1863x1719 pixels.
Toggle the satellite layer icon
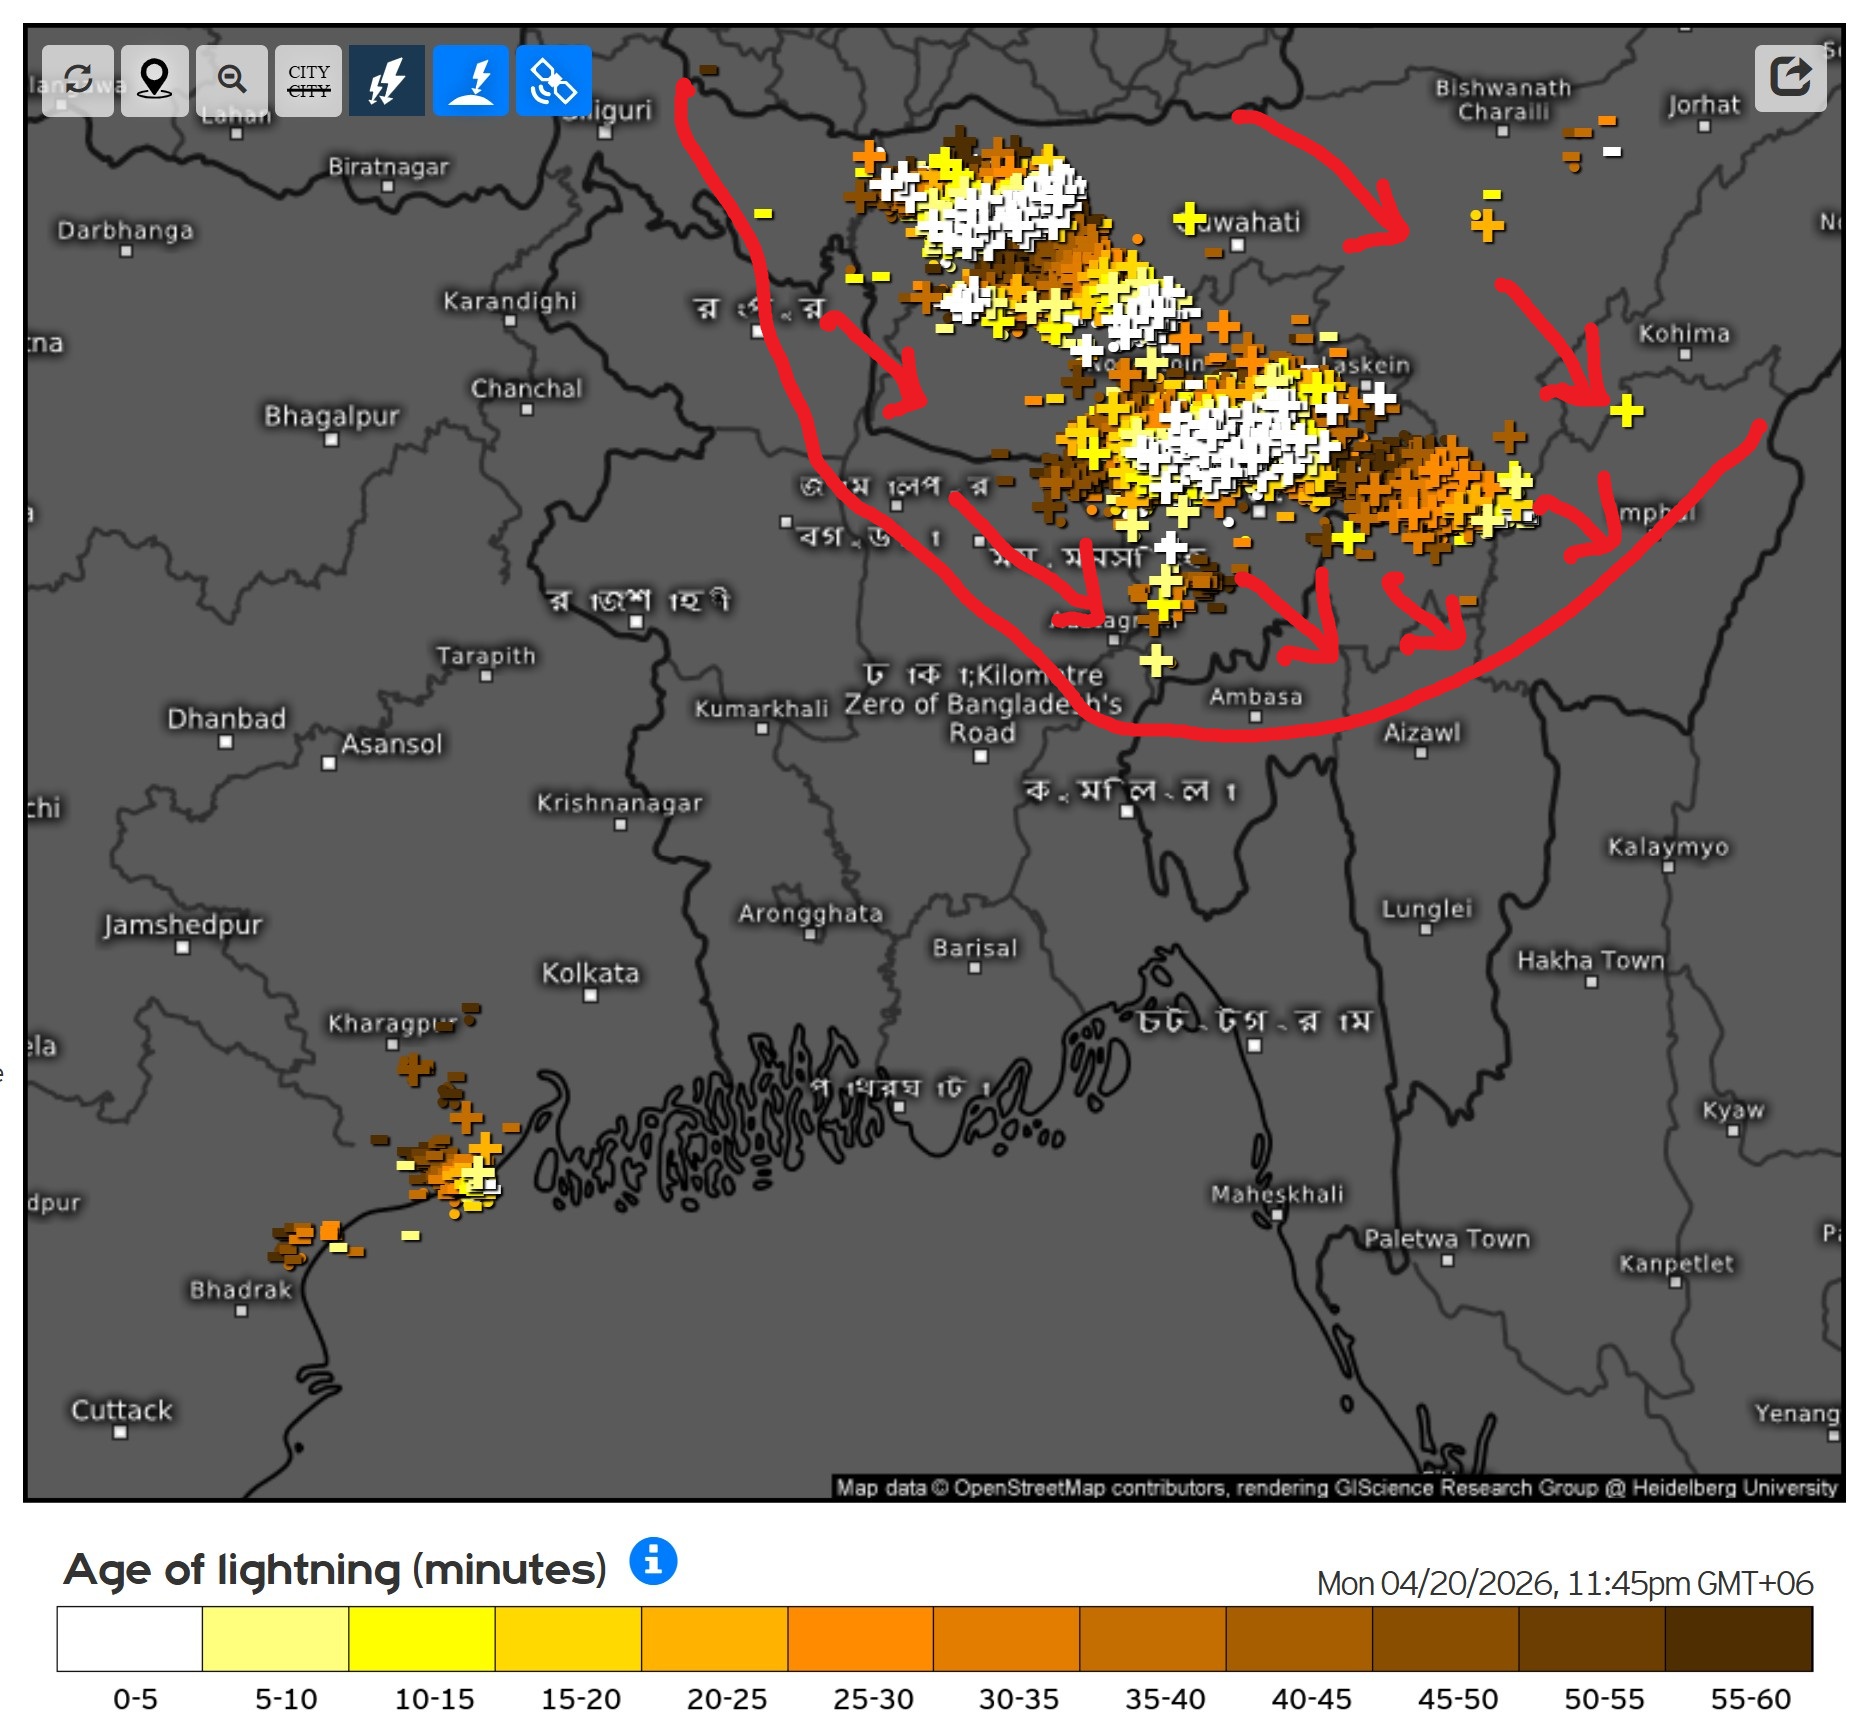coord(553,80)
